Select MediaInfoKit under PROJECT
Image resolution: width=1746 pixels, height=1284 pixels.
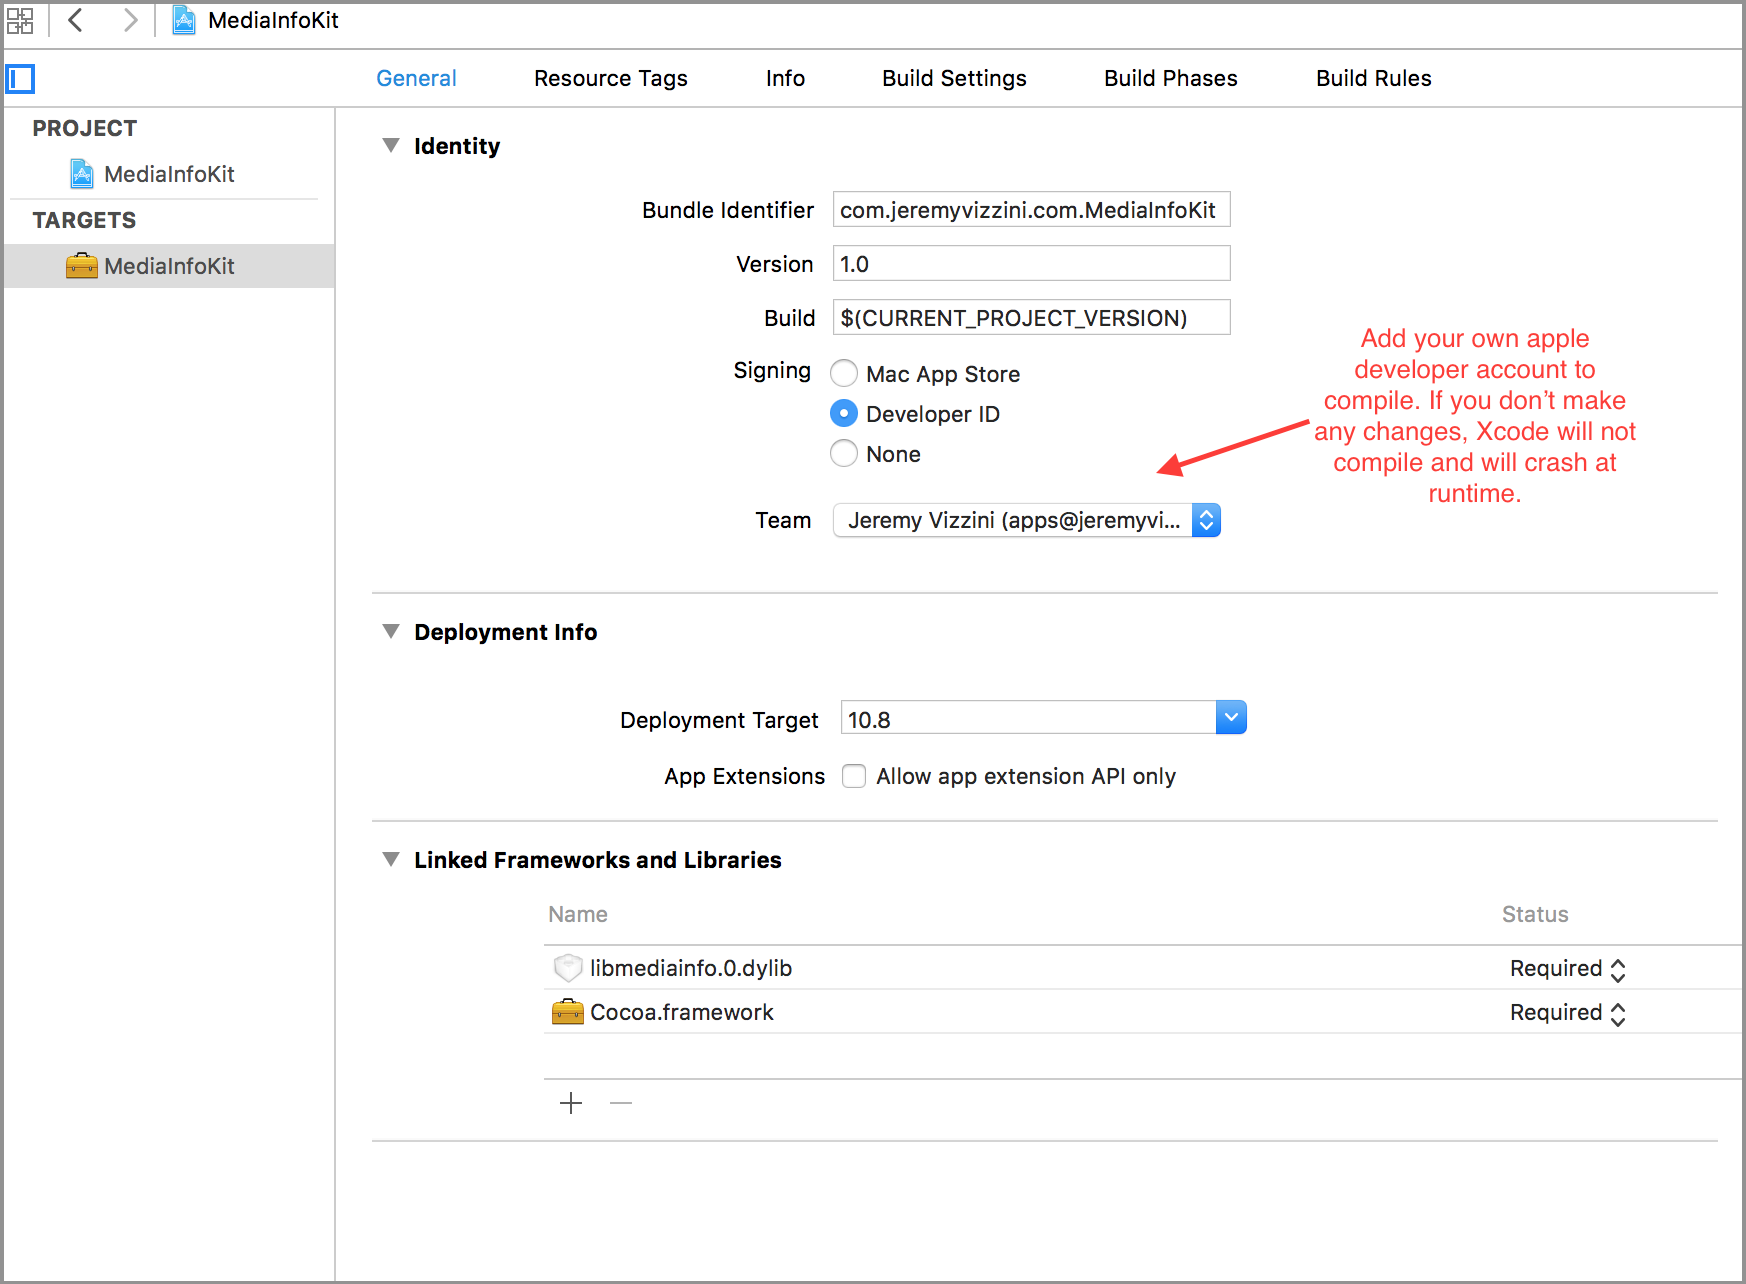[169, 174]
